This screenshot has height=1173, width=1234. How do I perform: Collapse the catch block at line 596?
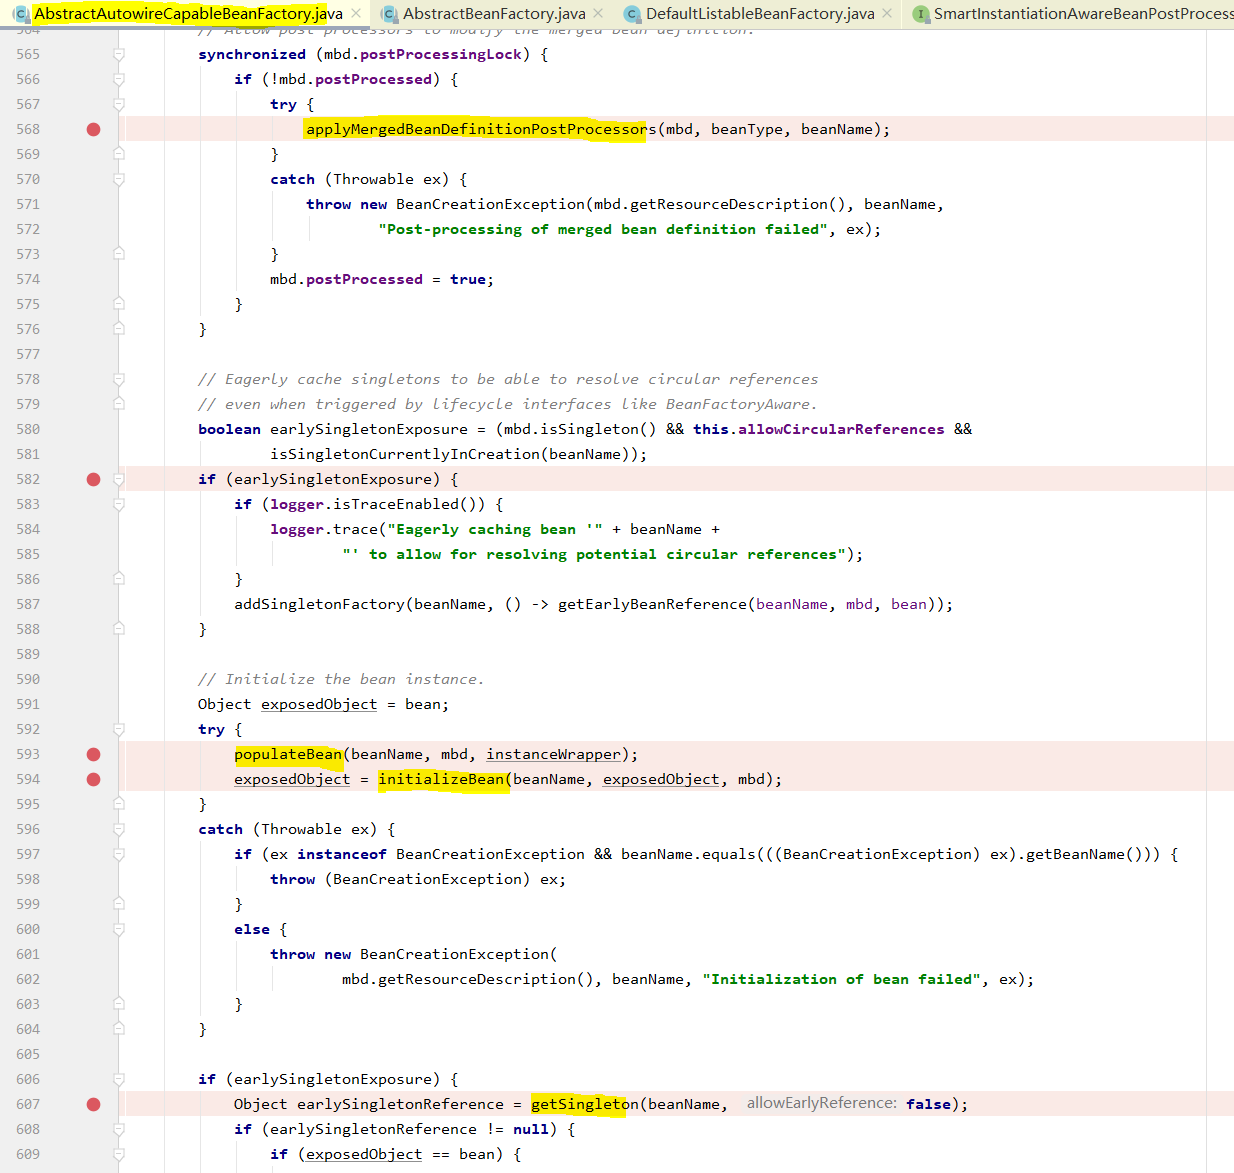(119, 829)
